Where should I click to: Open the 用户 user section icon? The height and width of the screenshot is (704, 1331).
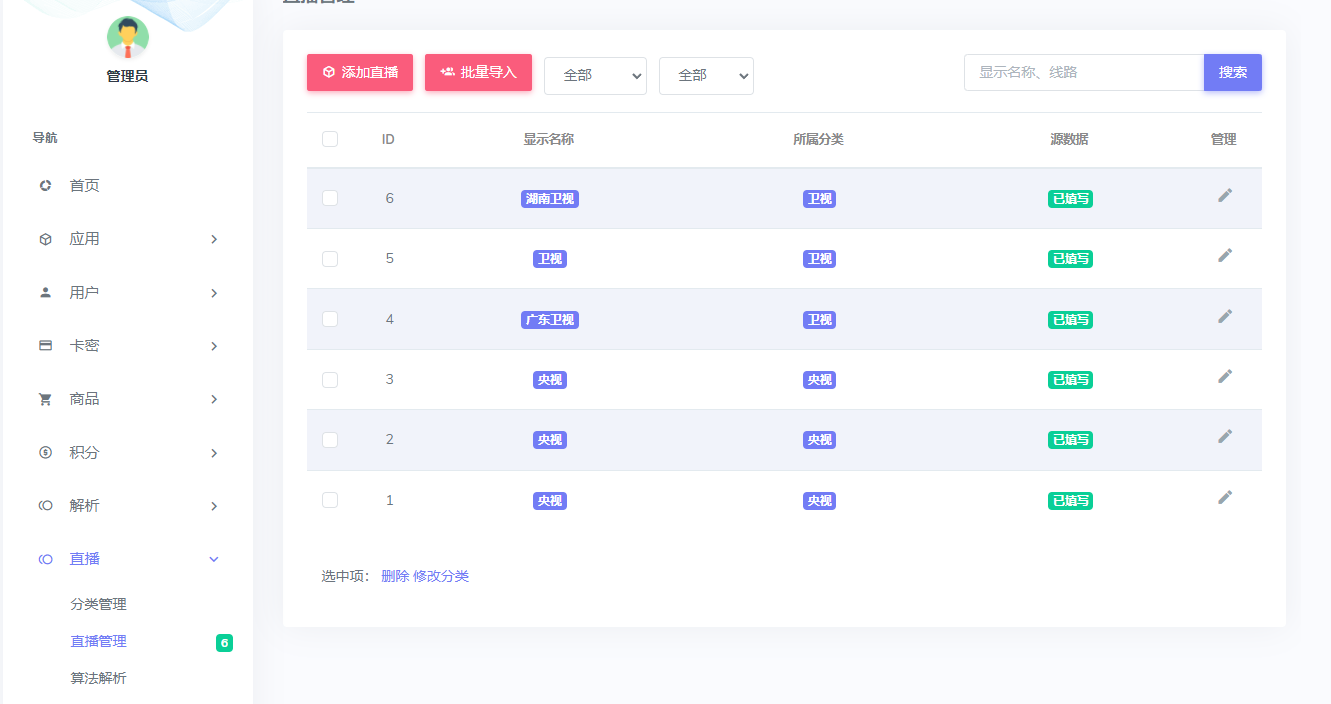tap(44, 292)
